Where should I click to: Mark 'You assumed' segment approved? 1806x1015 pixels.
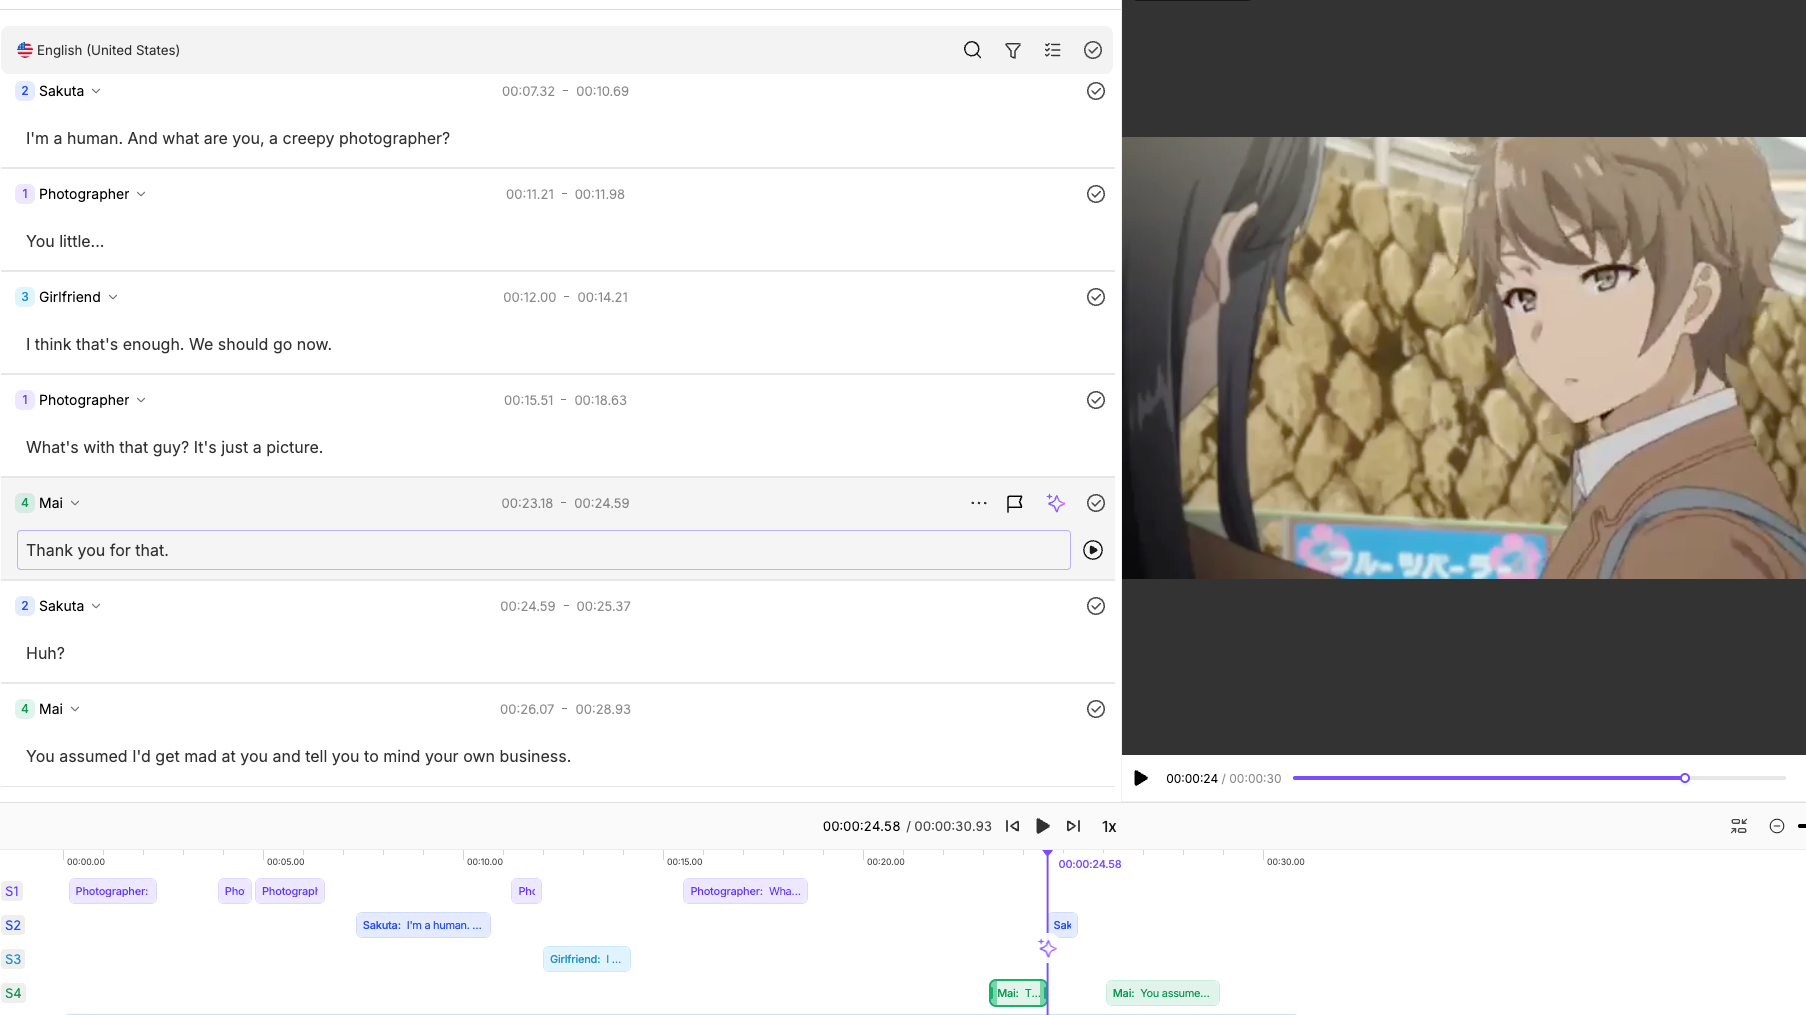1096,709
